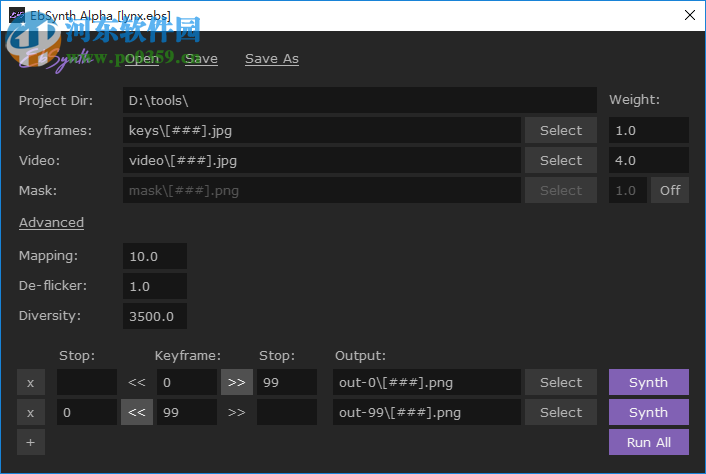Click the Keyframes path input field
This screenshot has width=706, height=474.
click(322, 131)
